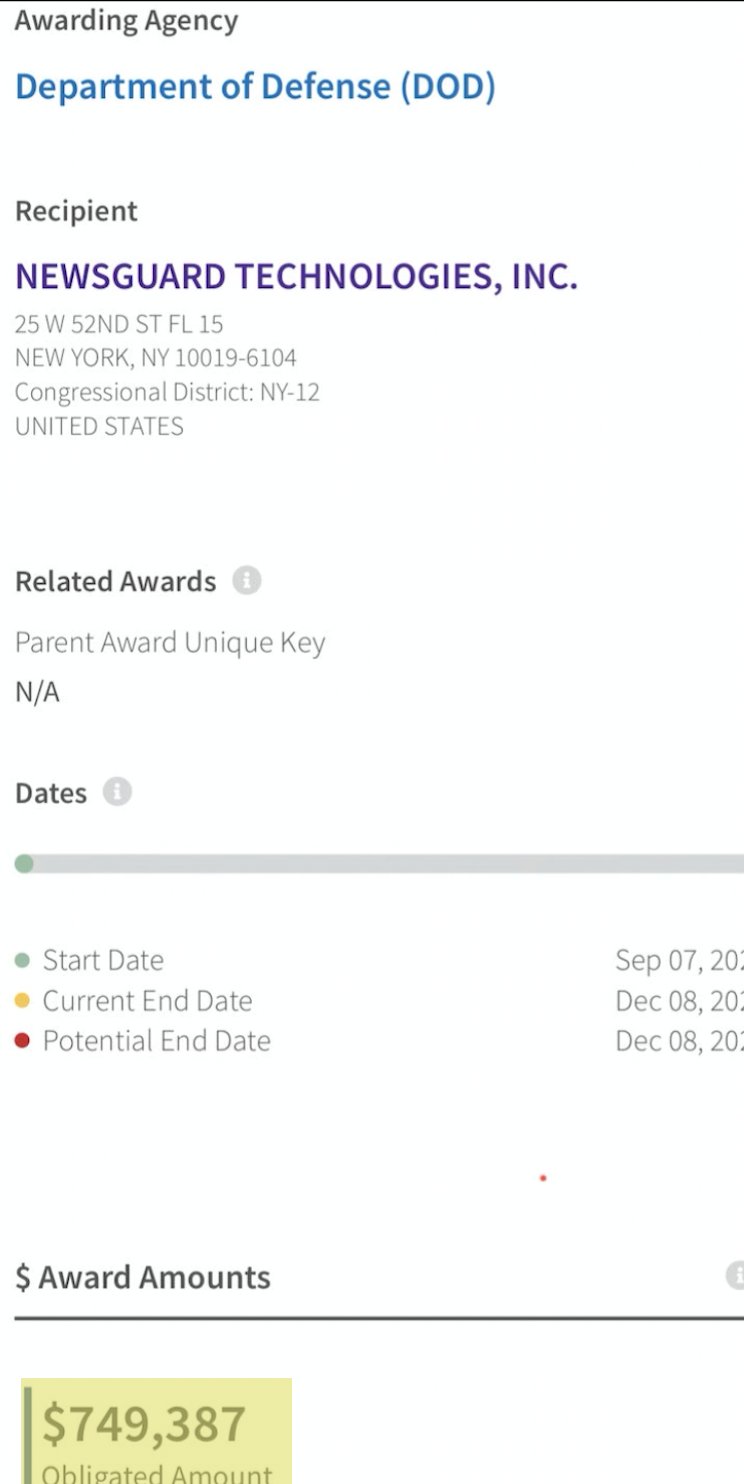Click the yellow Current End Date dot
The width and height of the screenshot is (744, 1484).
coord(23,1001)
